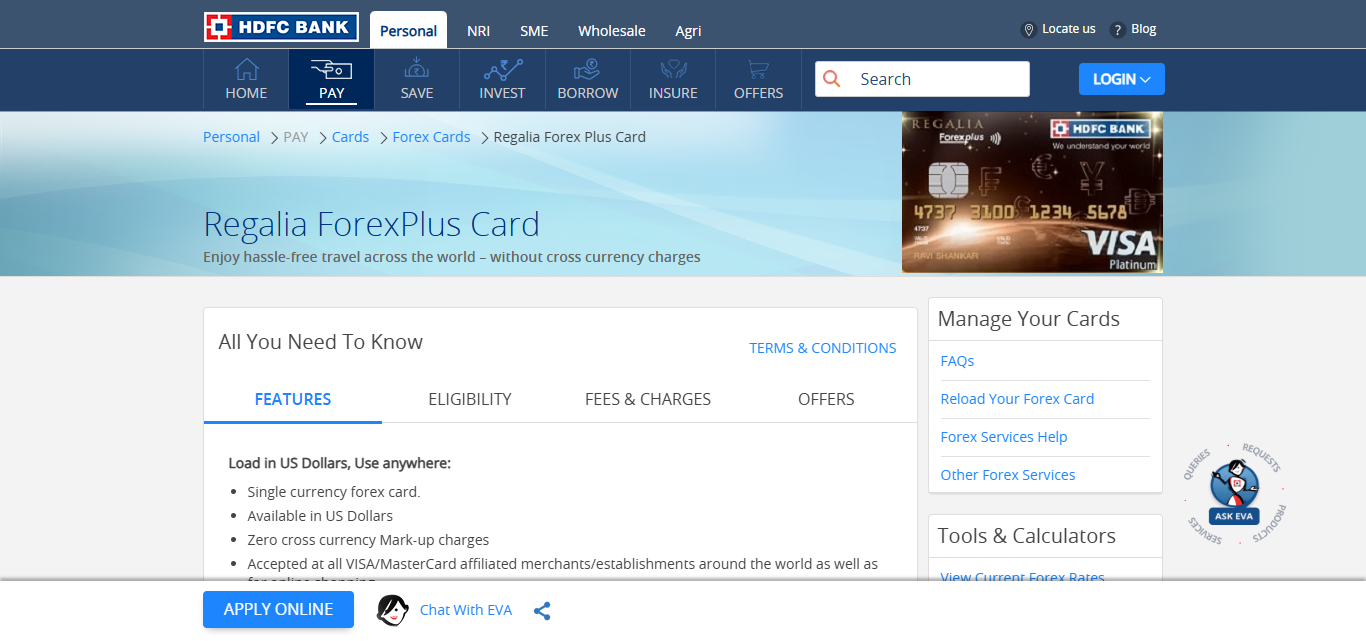The height and width of the screenshot is (641, 1366).
Task: Click the Blog question mark icon
Action: point(1118,30)
